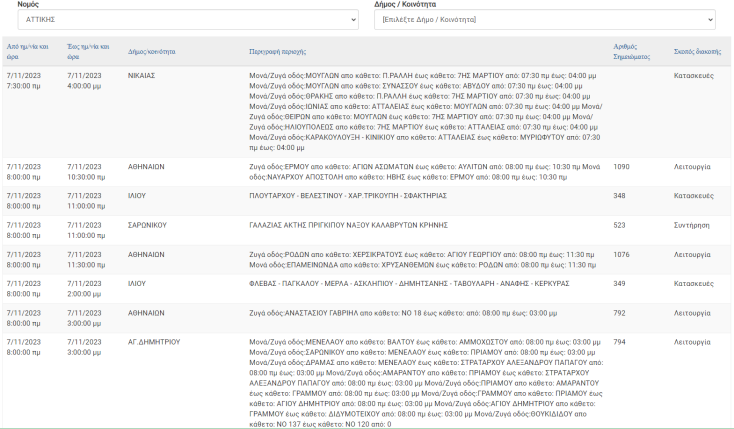Click note number 523

pos(619,225)
